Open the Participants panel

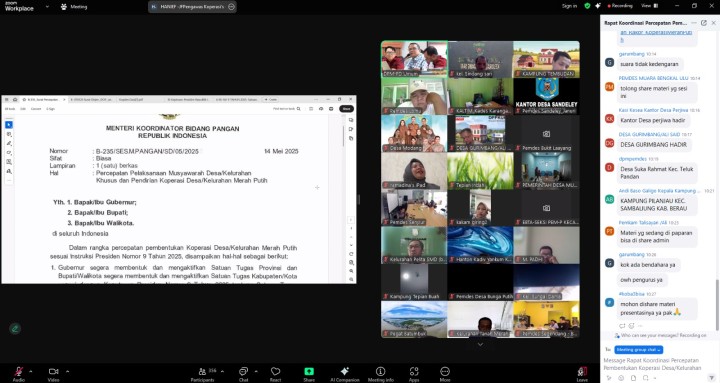click(x=202, y=373)
